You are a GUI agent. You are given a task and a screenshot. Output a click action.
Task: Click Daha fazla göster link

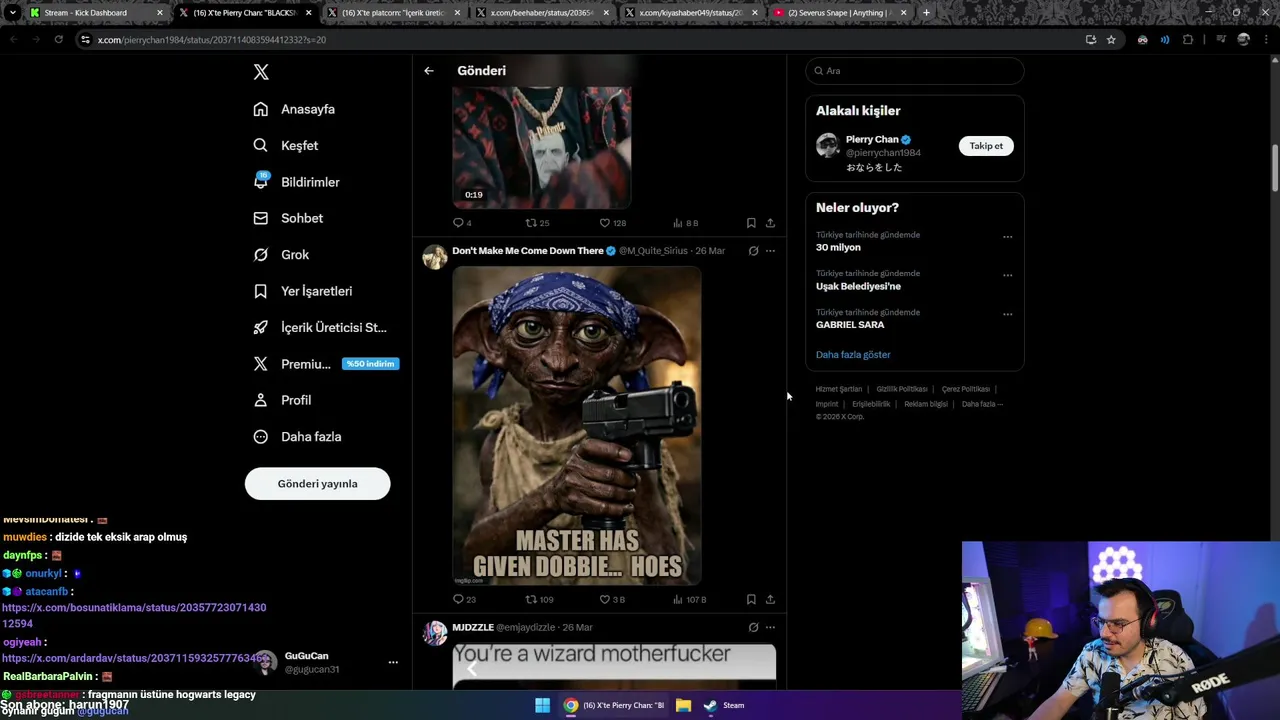pos(853,355)
